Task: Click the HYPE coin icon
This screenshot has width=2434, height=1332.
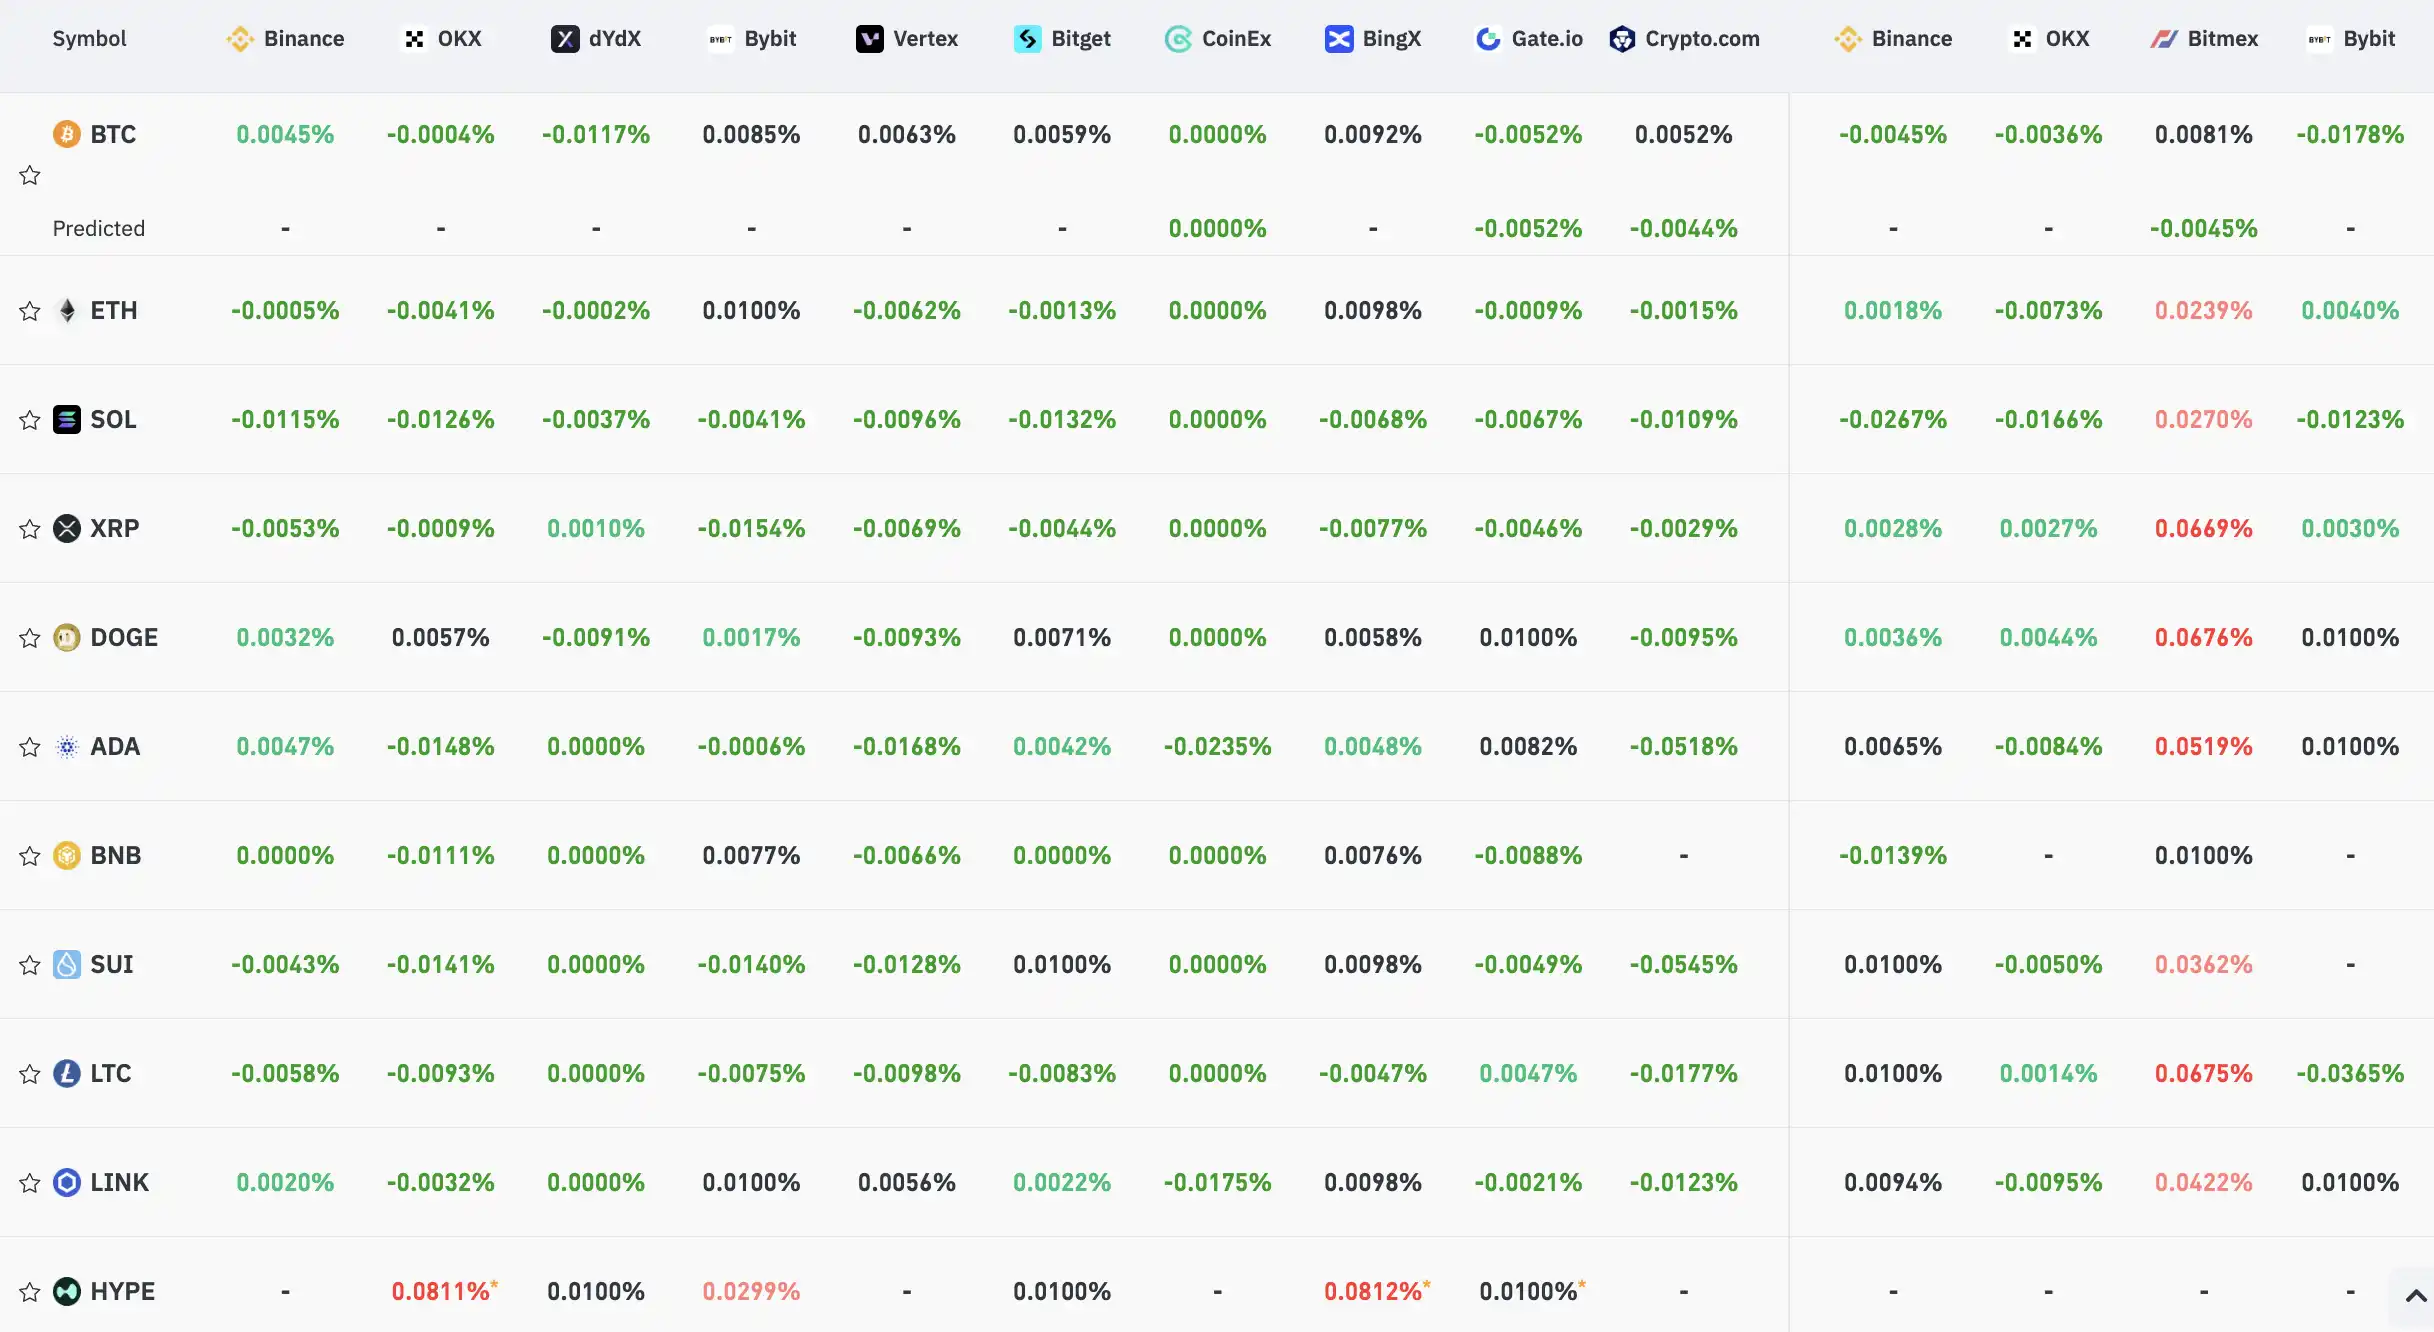Action: click(x=67, y=1291)
